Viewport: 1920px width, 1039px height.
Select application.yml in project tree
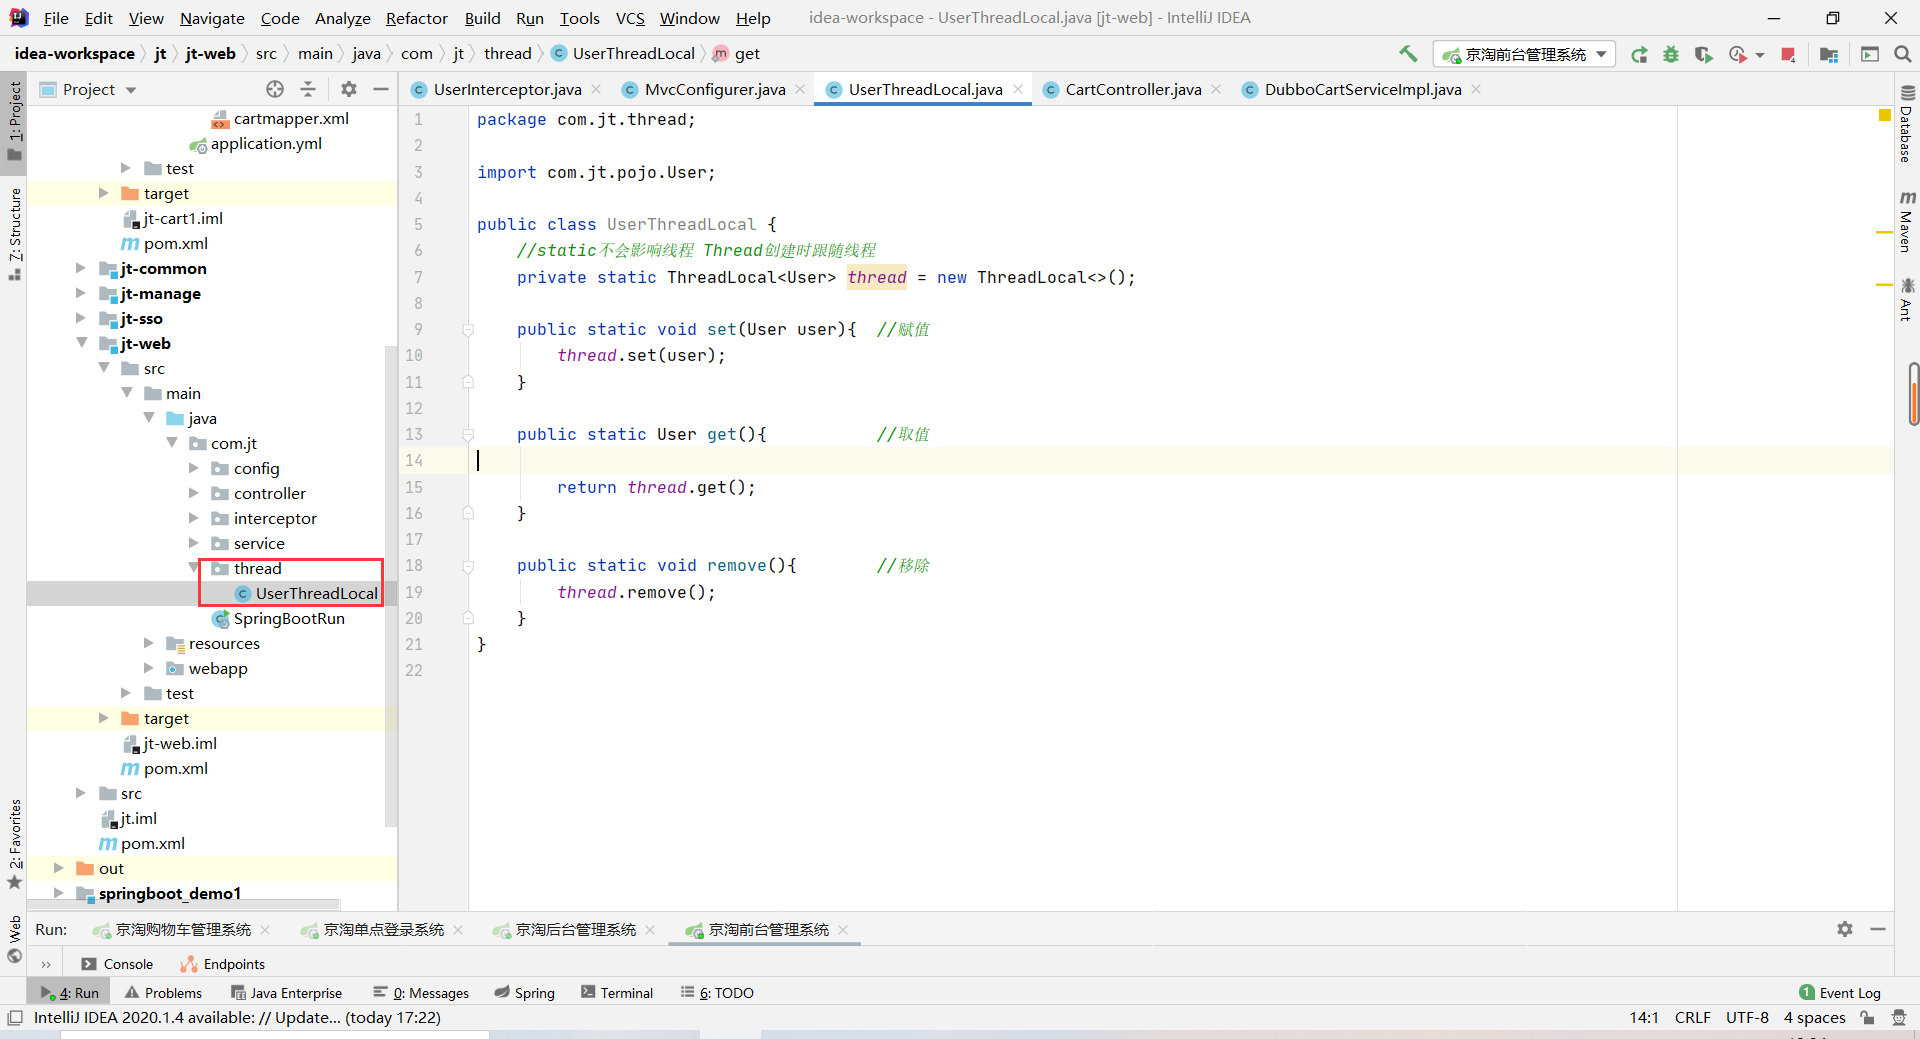pos(266,143)
